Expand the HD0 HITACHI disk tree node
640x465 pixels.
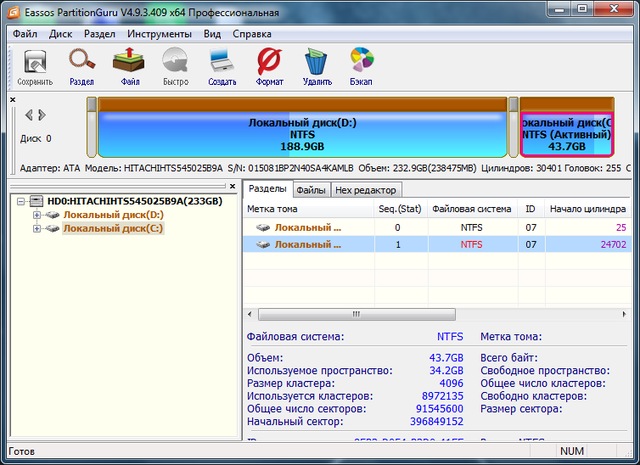tap(23, 201)
